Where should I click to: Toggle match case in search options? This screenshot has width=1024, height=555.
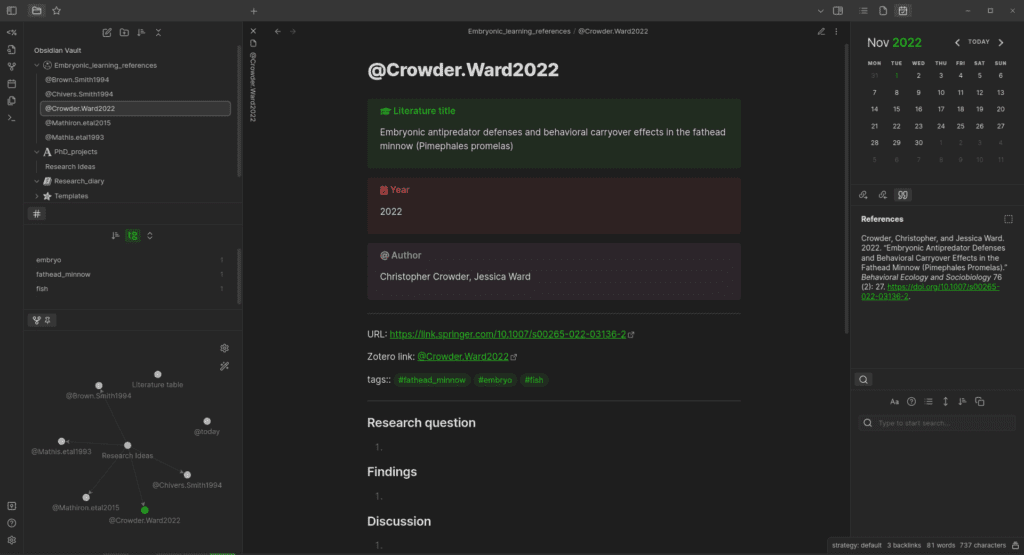tap(894, 402)
